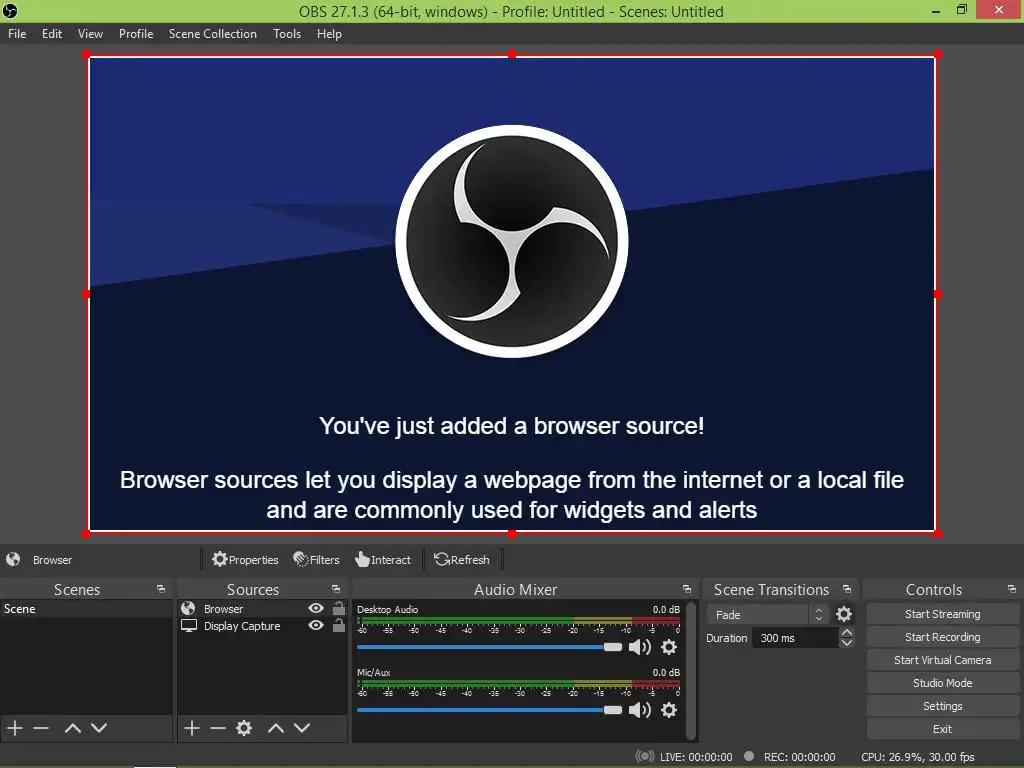Open Properties for Browser source toolbar
This screenshot has width=1024, height=768.
[246, 560]
